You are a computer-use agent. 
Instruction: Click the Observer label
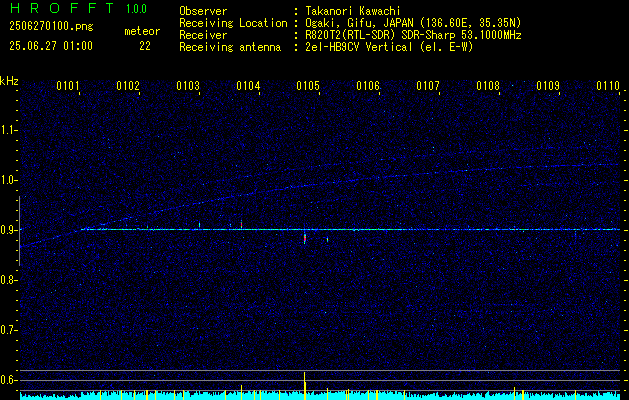(203, 11)
